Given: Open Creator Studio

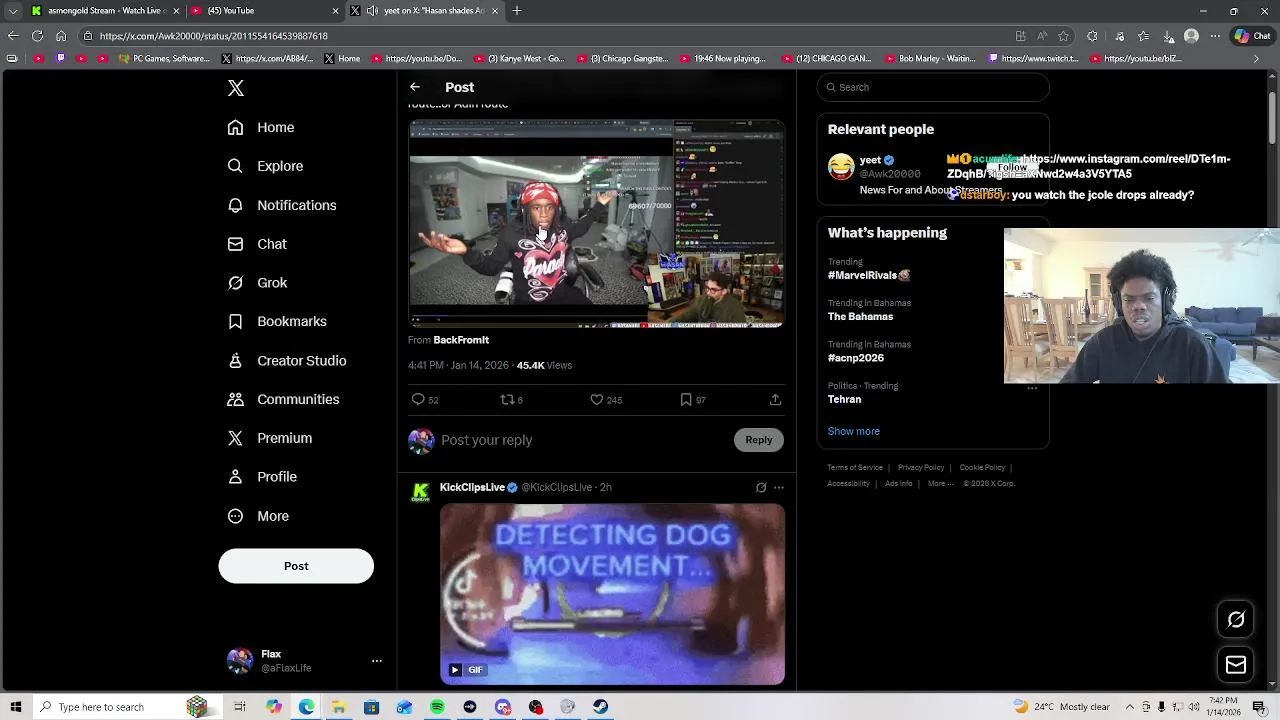Looking at the screenshot, I should click(x=287, y=361).
